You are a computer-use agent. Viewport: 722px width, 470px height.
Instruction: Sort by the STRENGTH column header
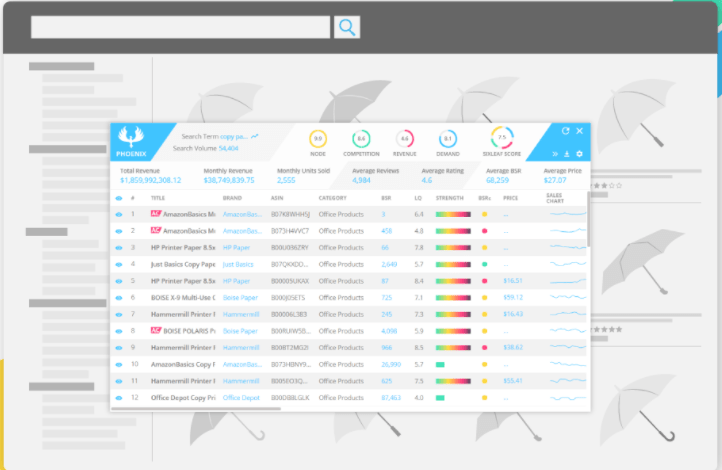click(x=449, y=198)
